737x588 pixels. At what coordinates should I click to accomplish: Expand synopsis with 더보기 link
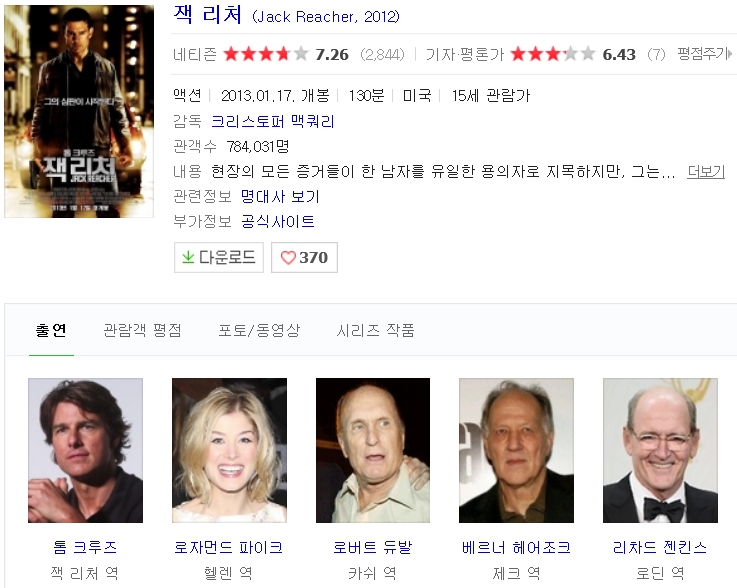(x=706, y=171)
